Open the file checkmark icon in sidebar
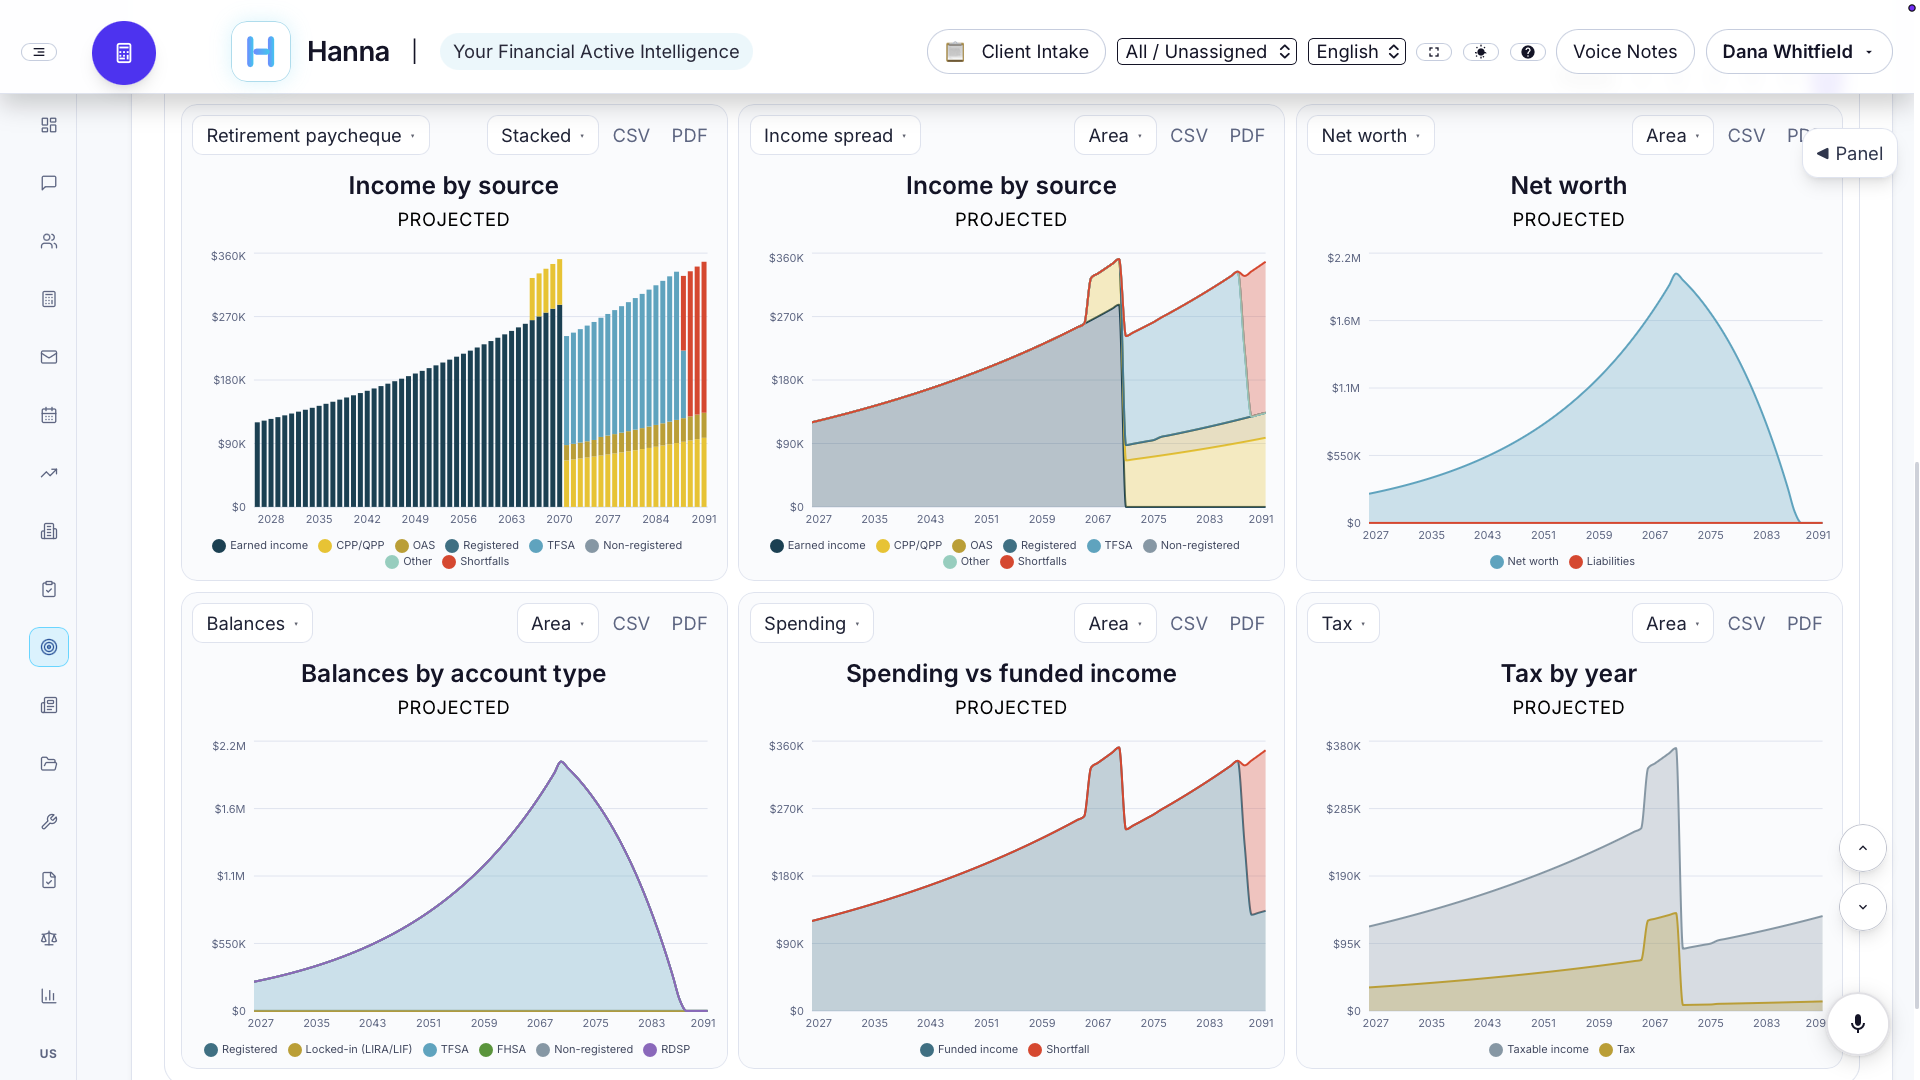The height and width of the screenshot is (1080, 1920). click(49, 880)
